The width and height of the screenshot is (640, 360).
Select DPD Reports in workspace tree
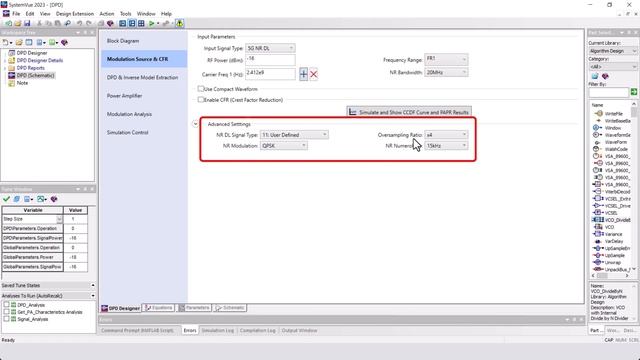31,68
